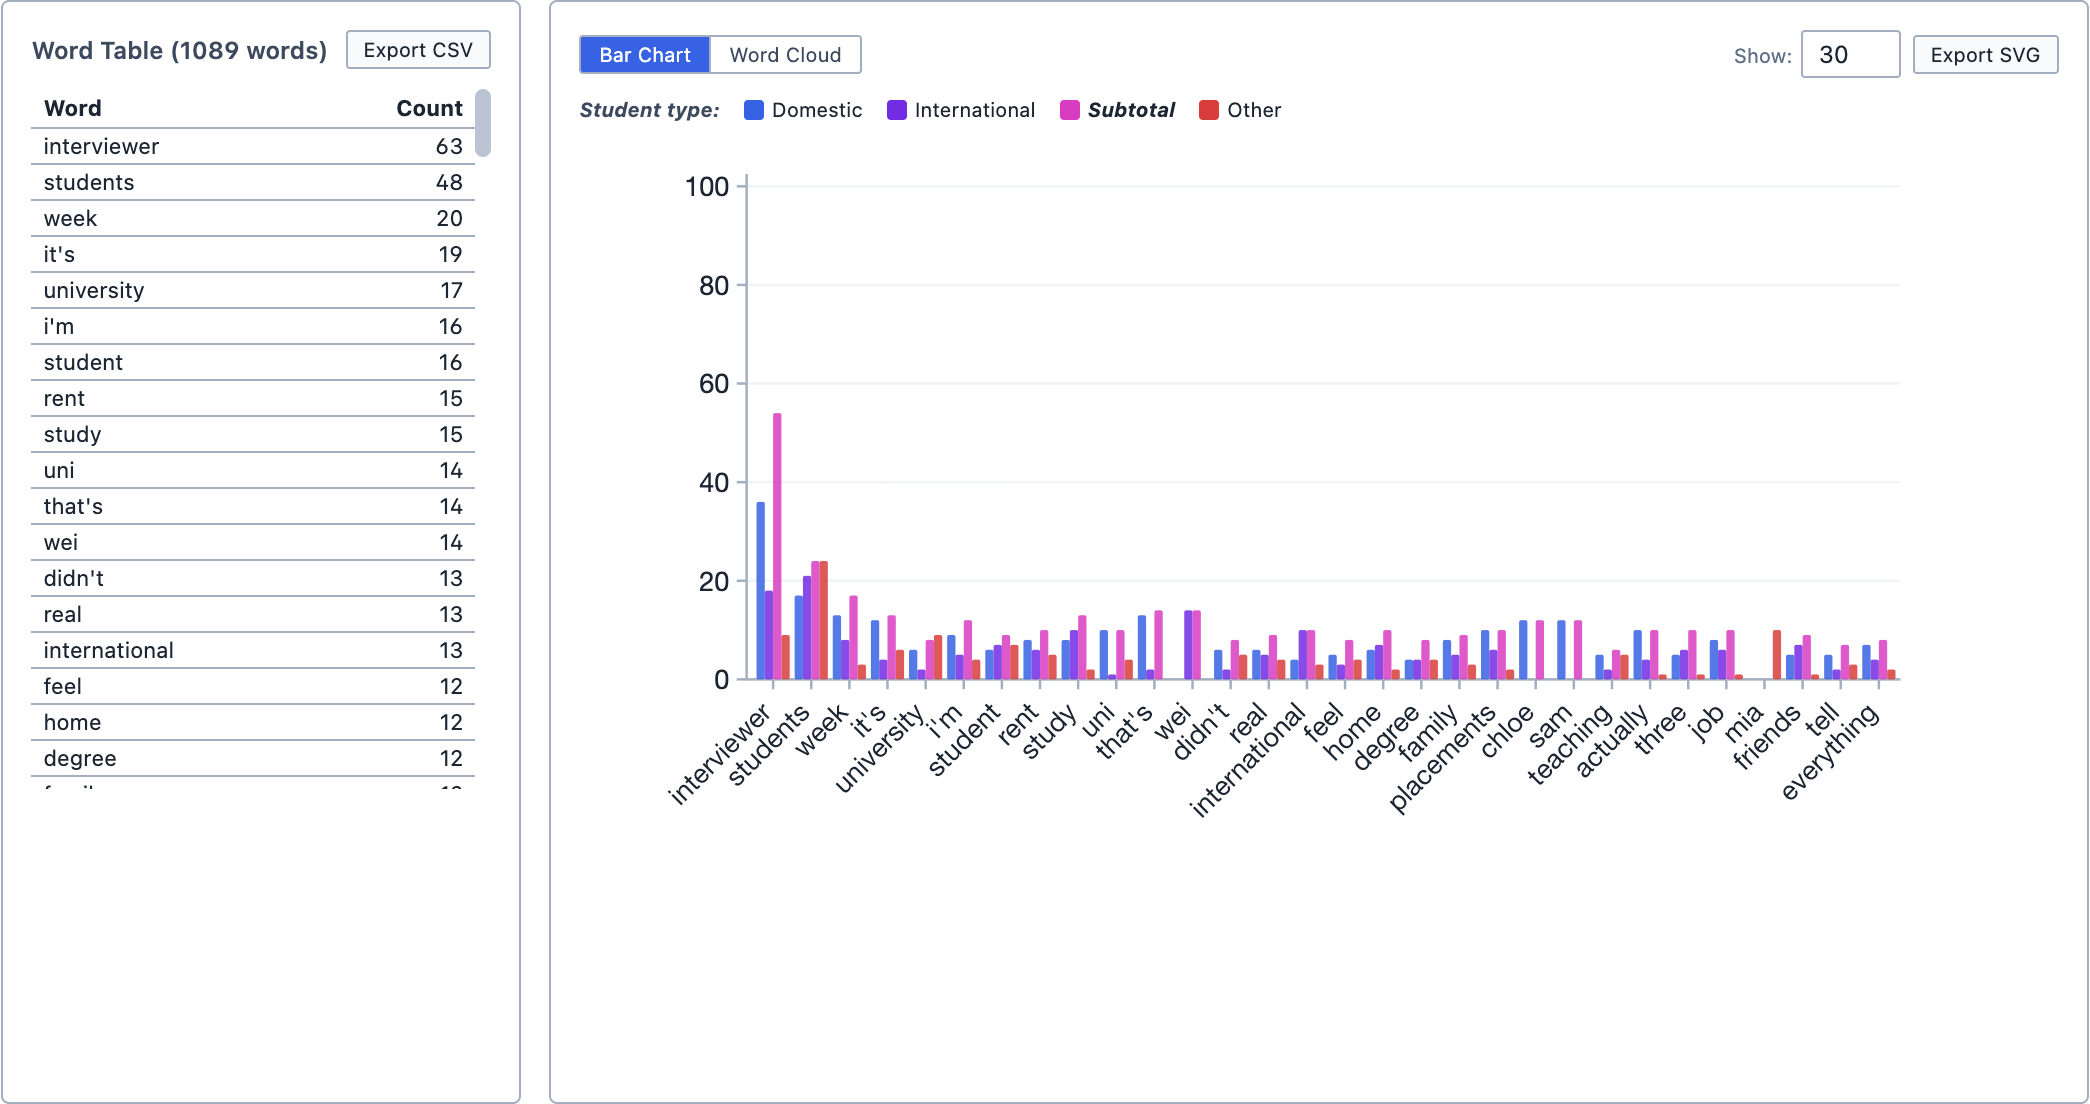Select the Bar Chart tab
The height and width of the screenshot is (1104, 2090).
(645, 55)
